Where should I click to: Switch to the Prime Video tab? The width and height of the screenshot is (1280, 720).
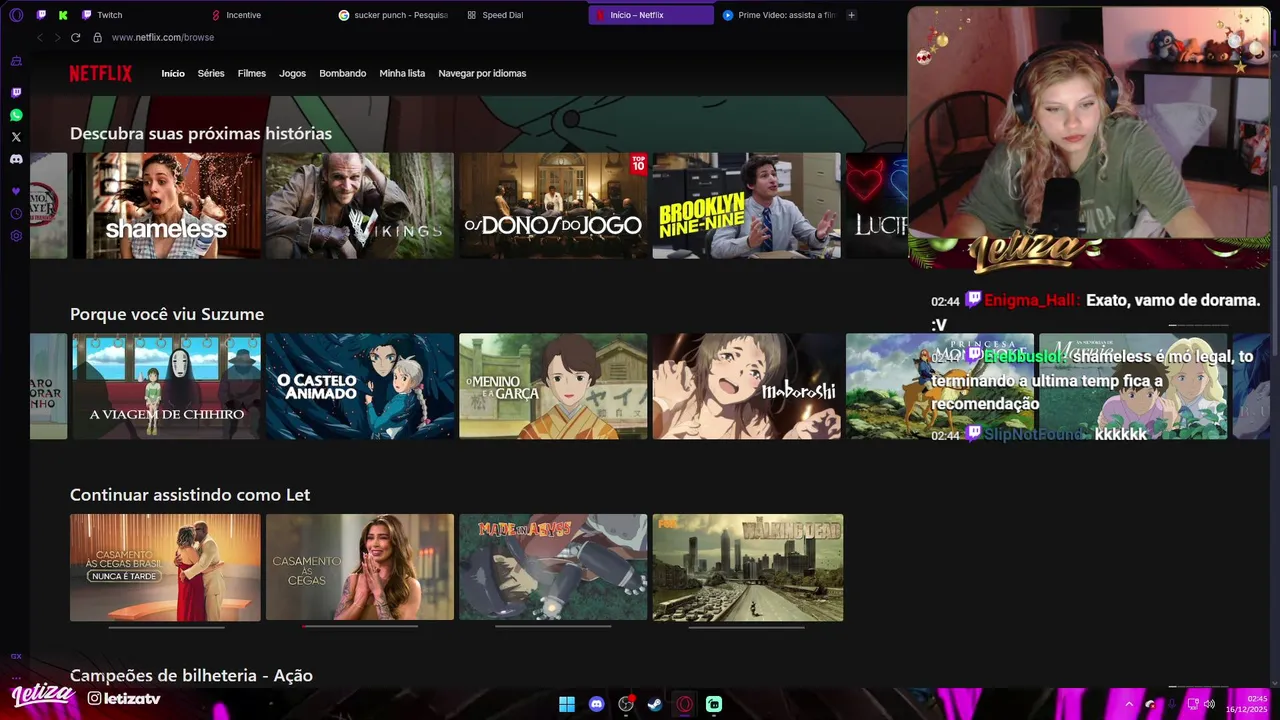click(779, 15)
